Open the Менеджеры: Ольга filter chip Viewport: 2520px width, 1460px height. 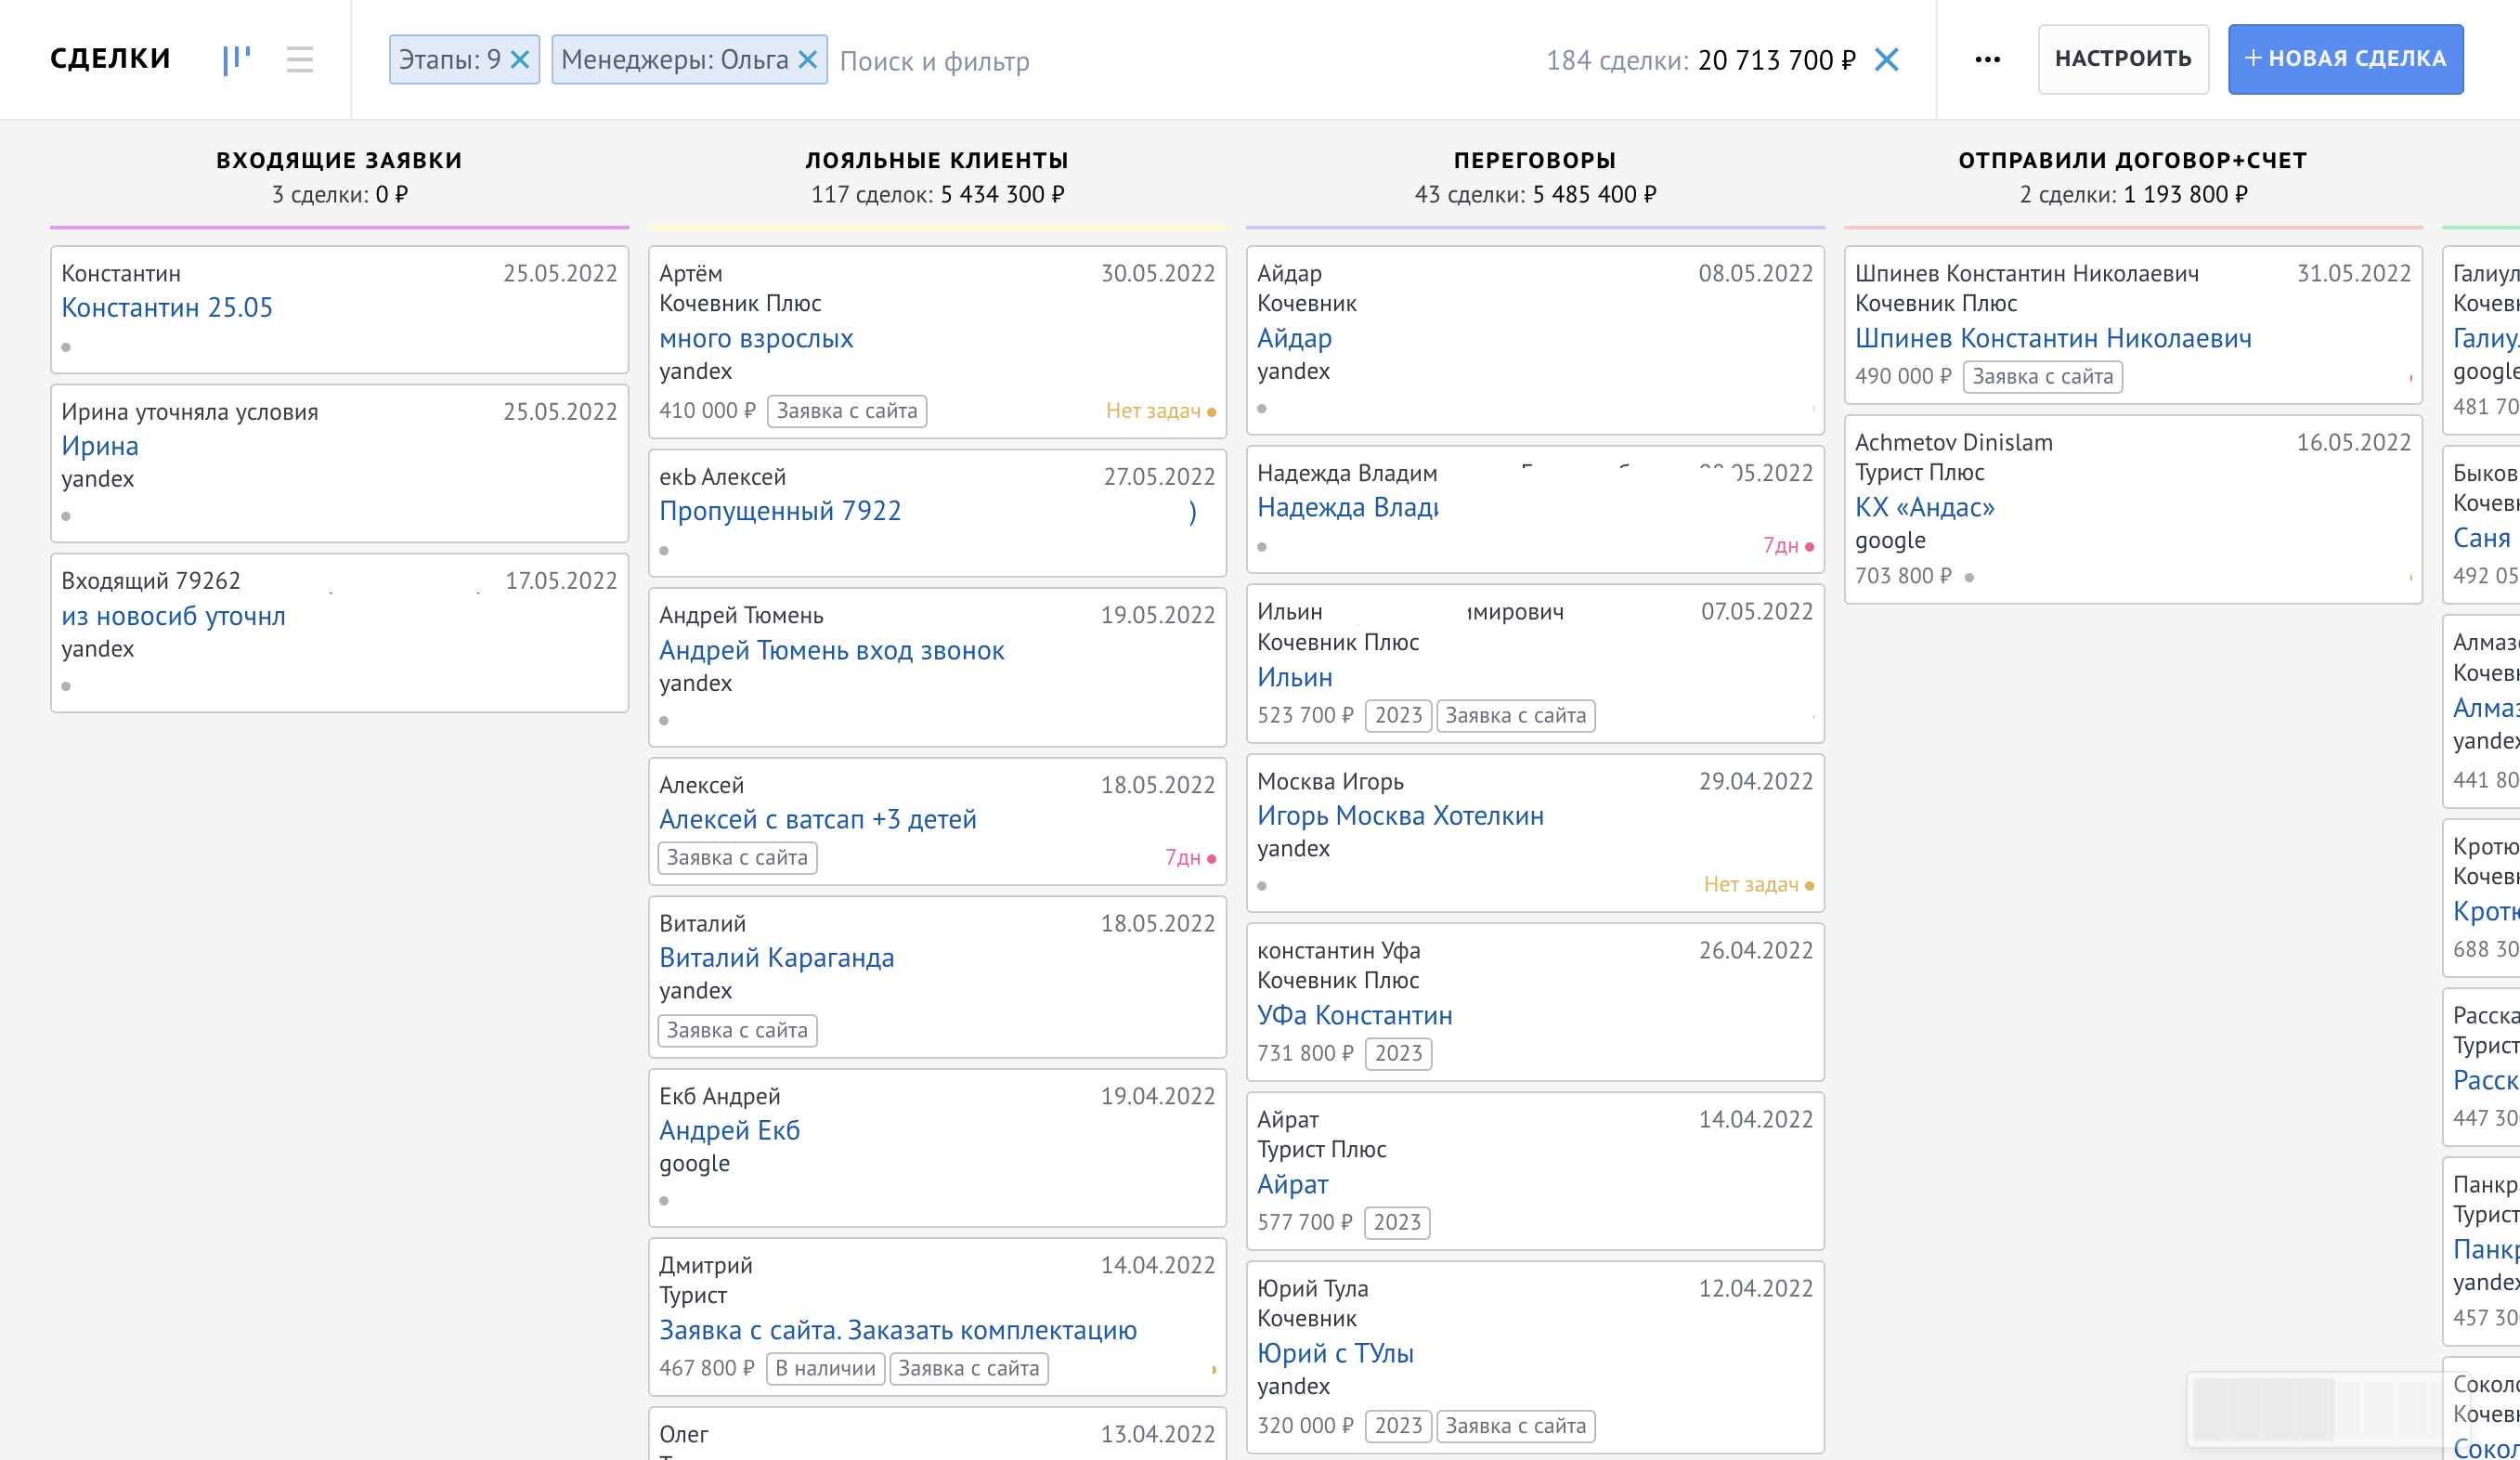(x=675, y=60)
